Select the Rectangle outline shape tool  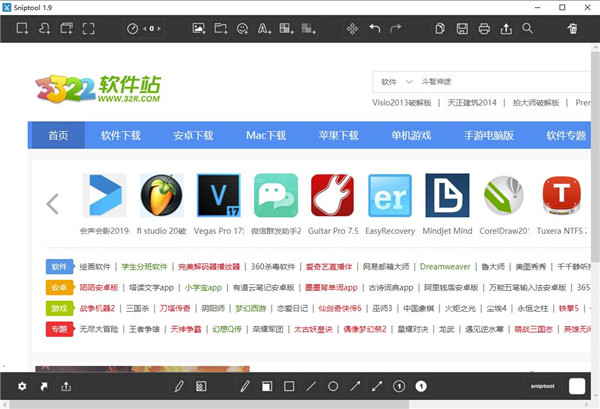[x=289, y=386]
